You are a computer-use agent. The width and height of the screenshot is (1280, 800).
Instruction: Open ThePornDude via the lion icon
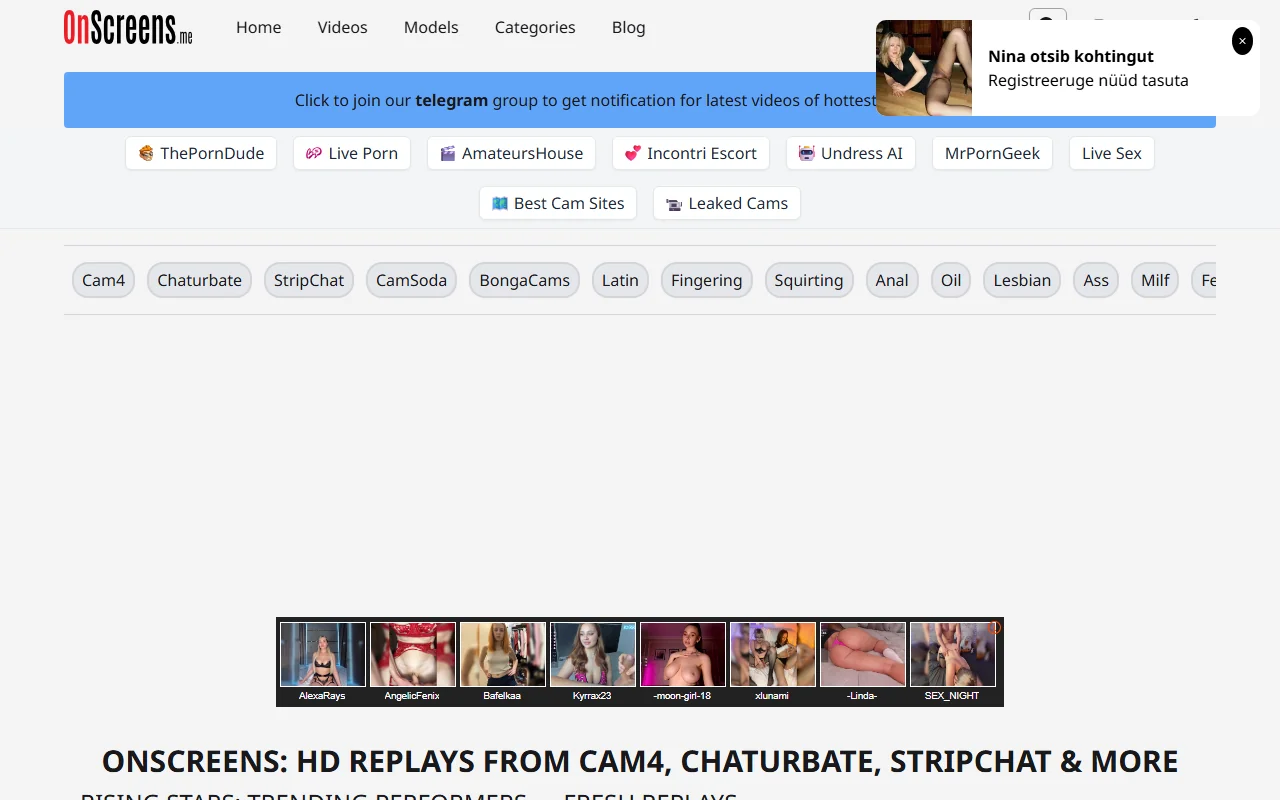click(x=146, y=153)
